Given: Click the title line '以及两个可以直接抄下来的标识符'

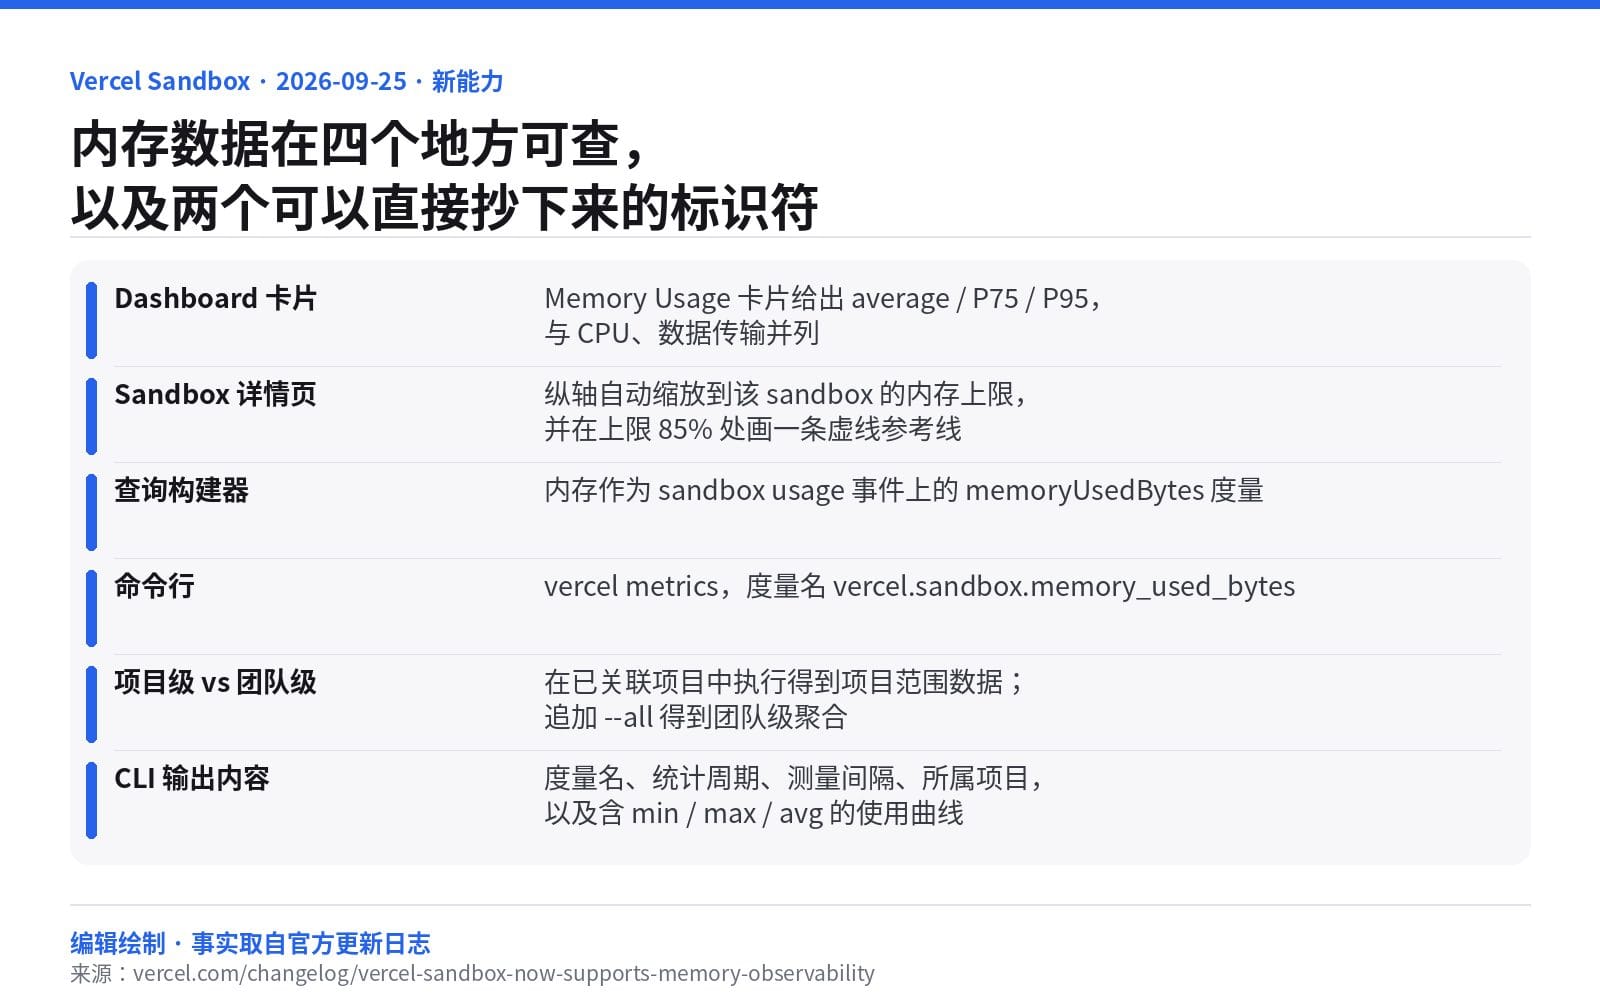Looking at the screenshot, I should [444, 208].
